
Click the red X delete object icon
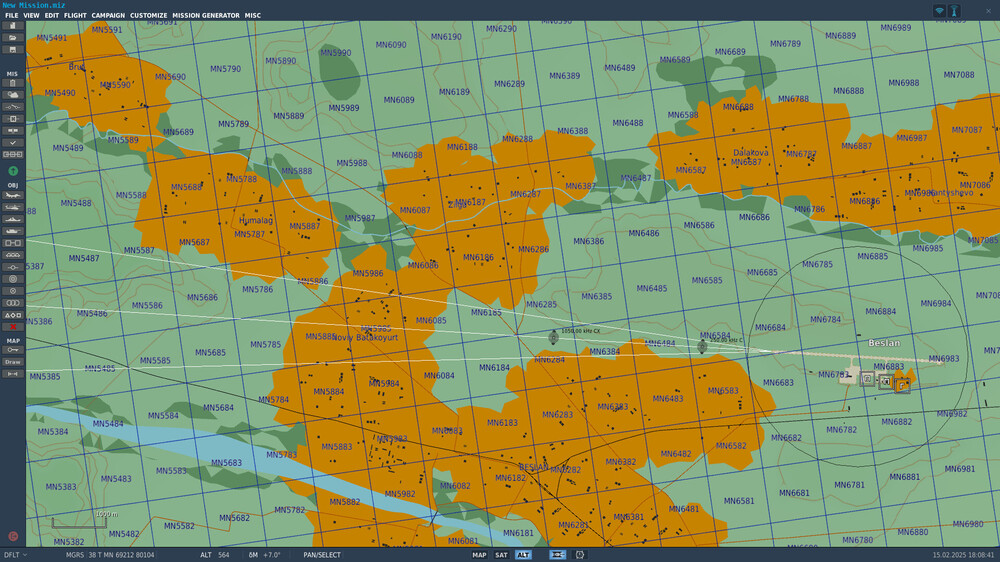[13, 327]
